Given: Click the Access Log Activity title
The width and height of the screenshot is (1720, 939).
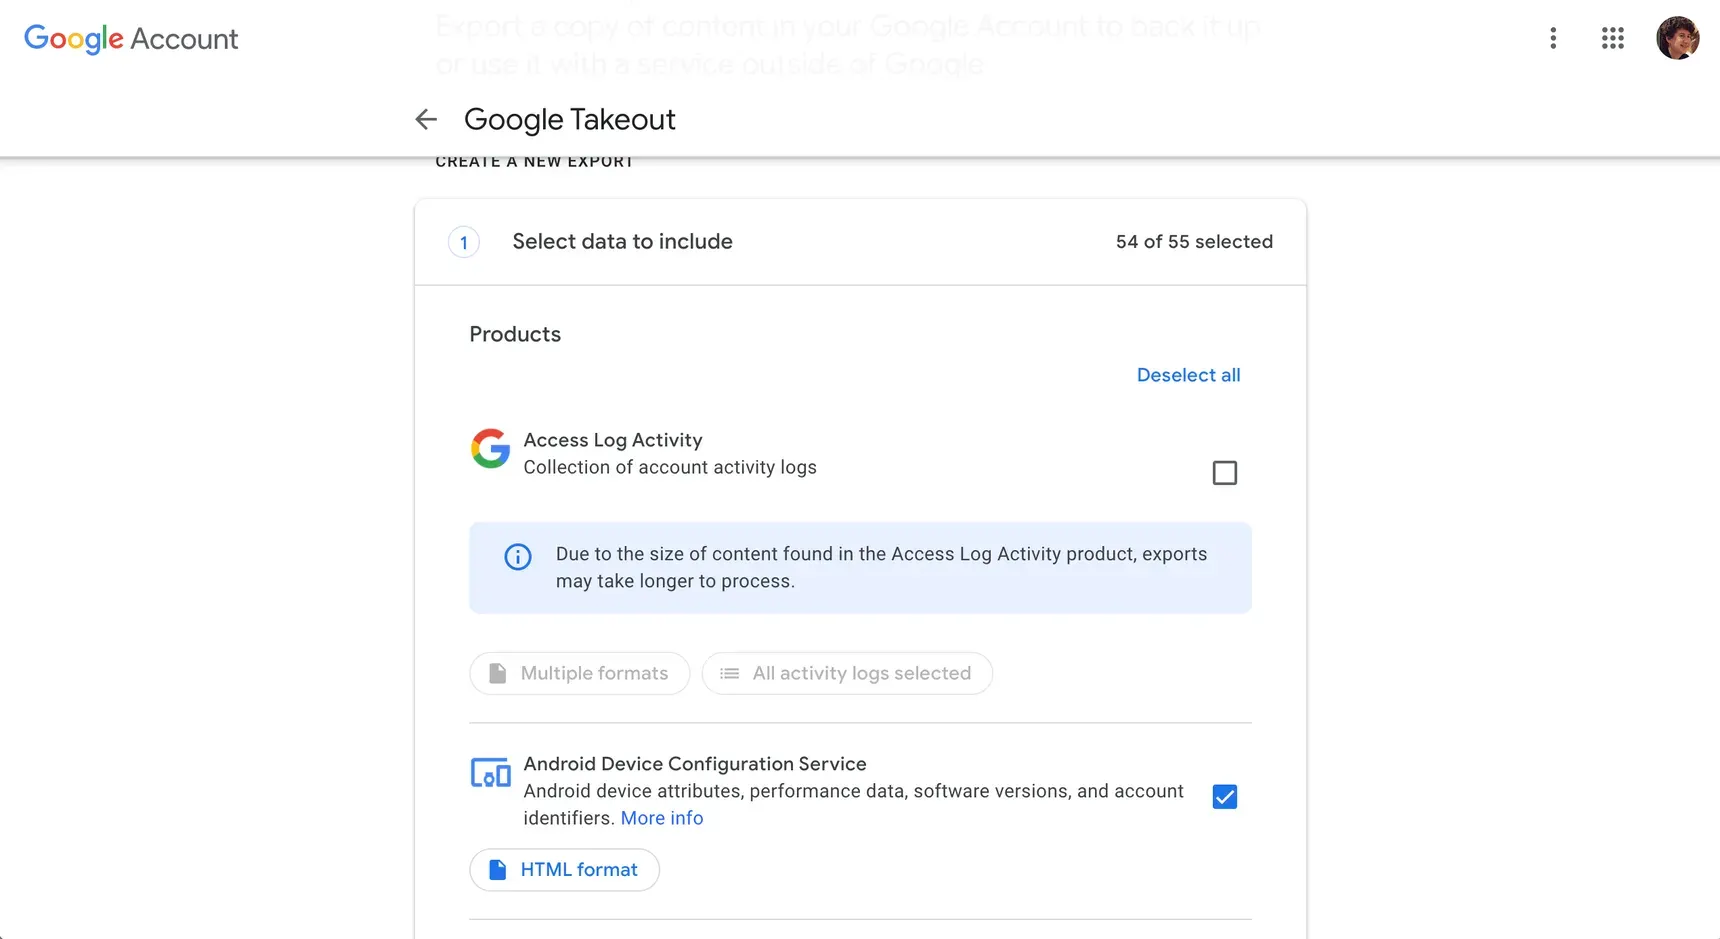Looking at the screenshot, I should 613,440.
